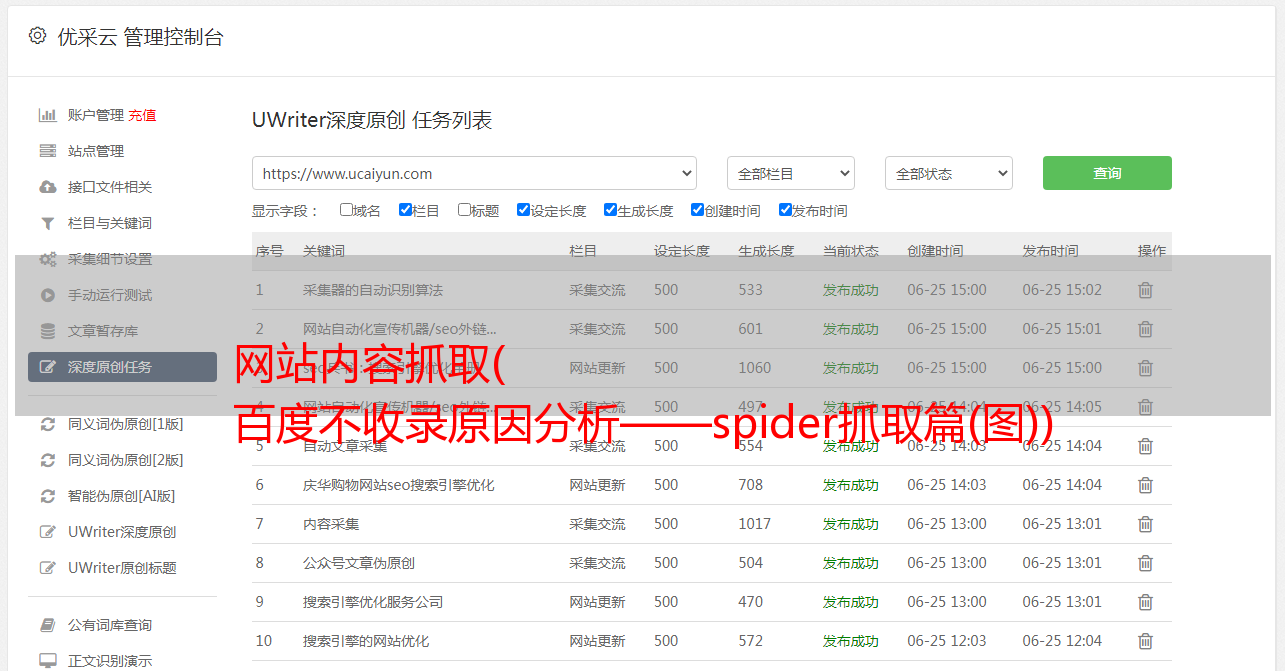The image size is (1285, 671).
Task: Click the green 查询 button
Action: pos(1107,173)
